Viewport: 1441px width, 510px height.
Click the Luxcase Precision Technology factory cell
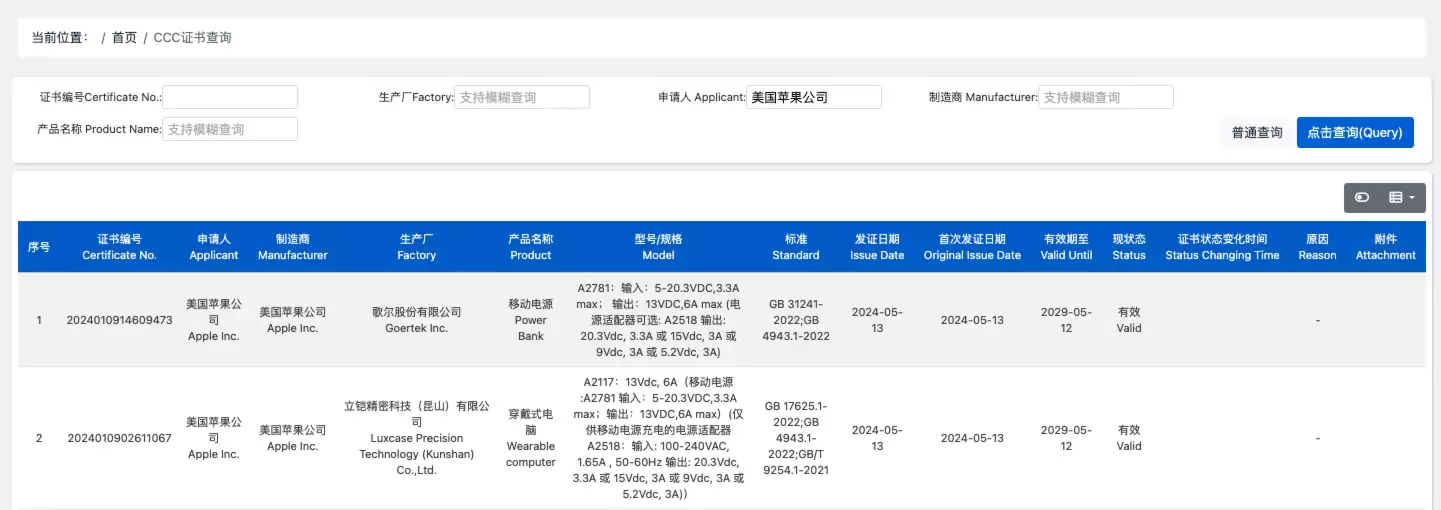click(x=416, y=438)
